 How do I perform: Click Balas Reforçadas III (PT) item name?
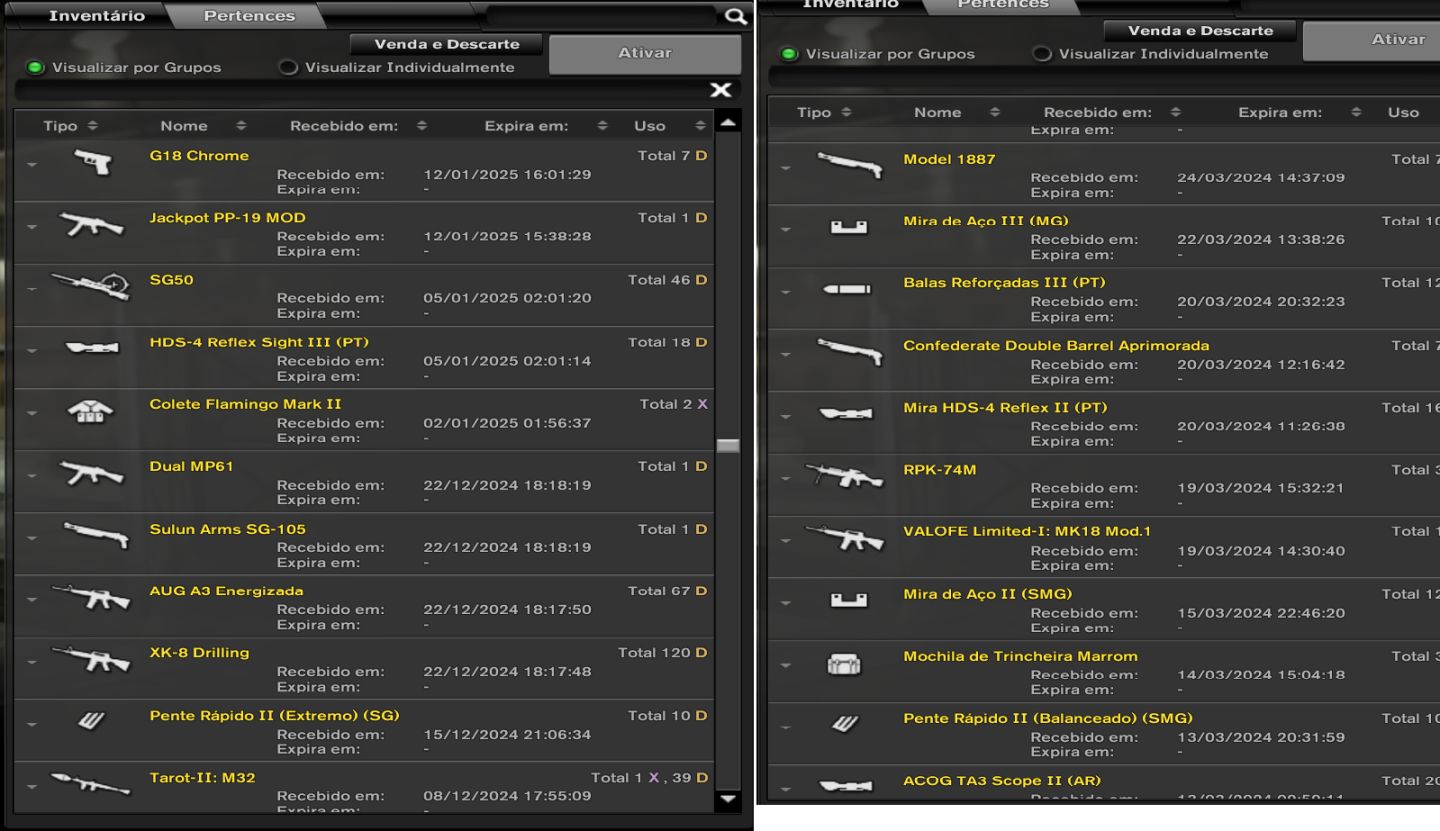1004,282
